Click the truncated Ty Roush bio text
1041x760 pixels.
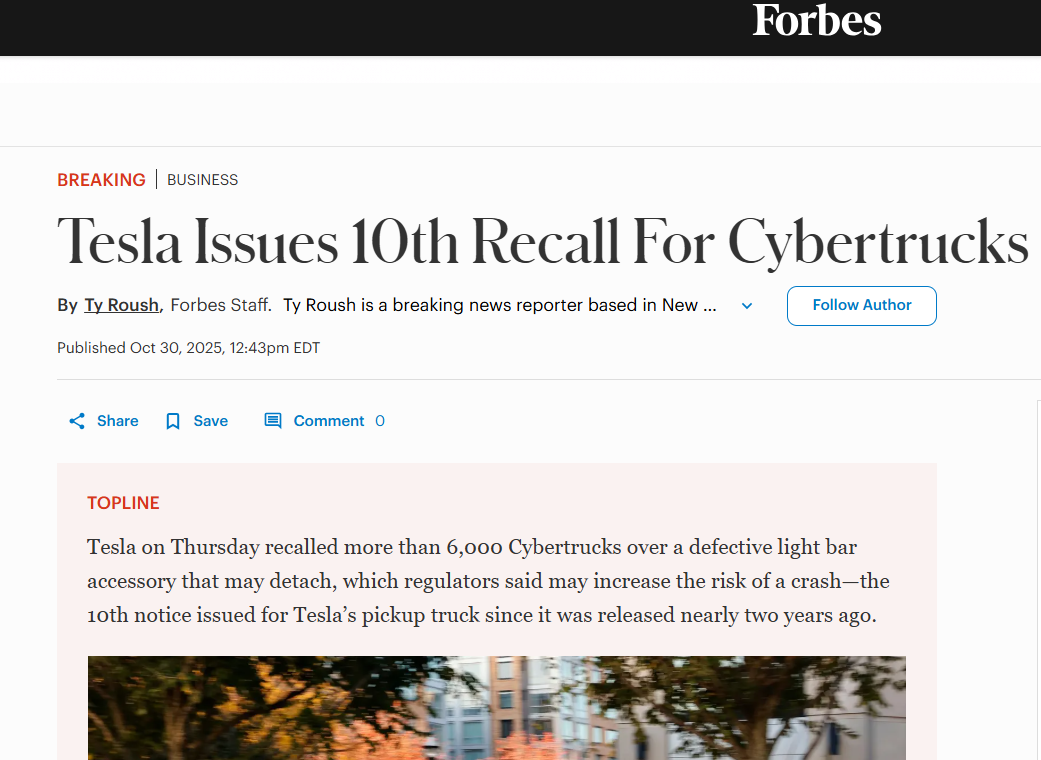(499, 305)
